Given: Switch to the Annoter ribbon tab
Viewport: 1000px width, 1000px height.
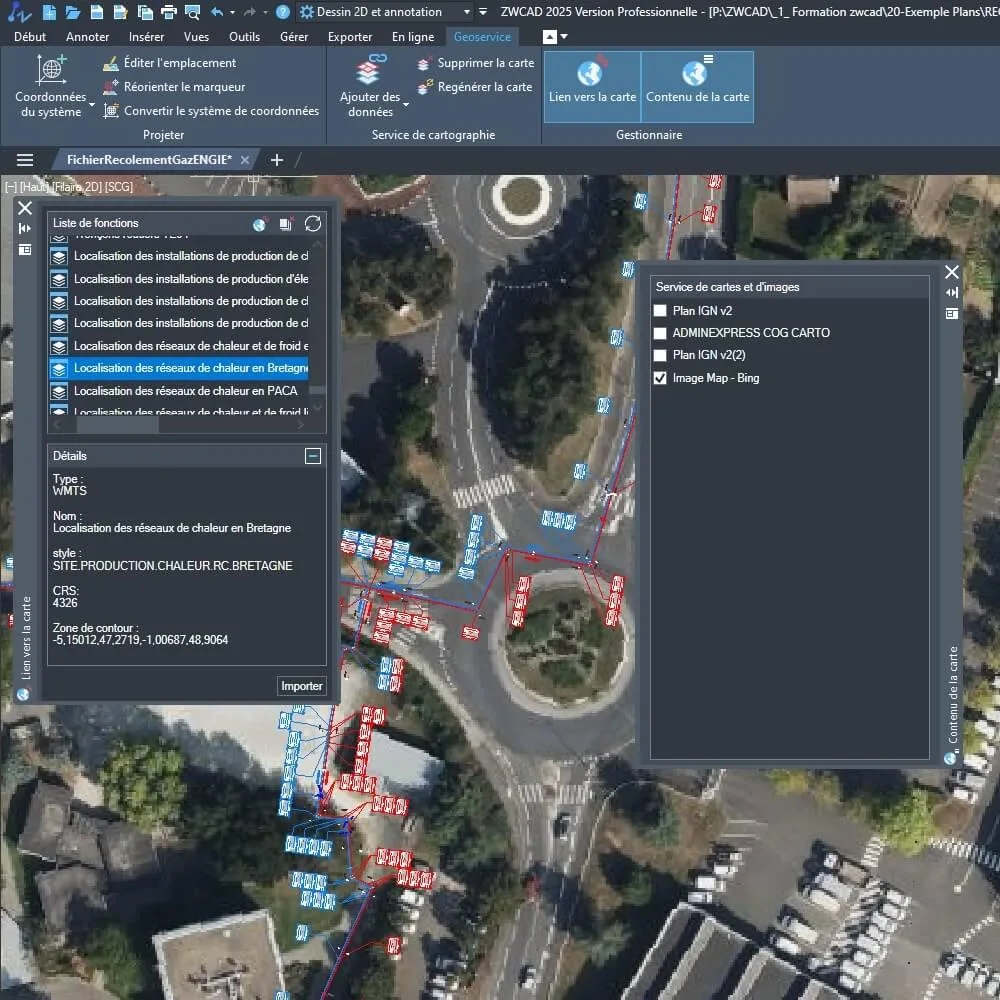Looking at the screenshot, I should [87, 37].
